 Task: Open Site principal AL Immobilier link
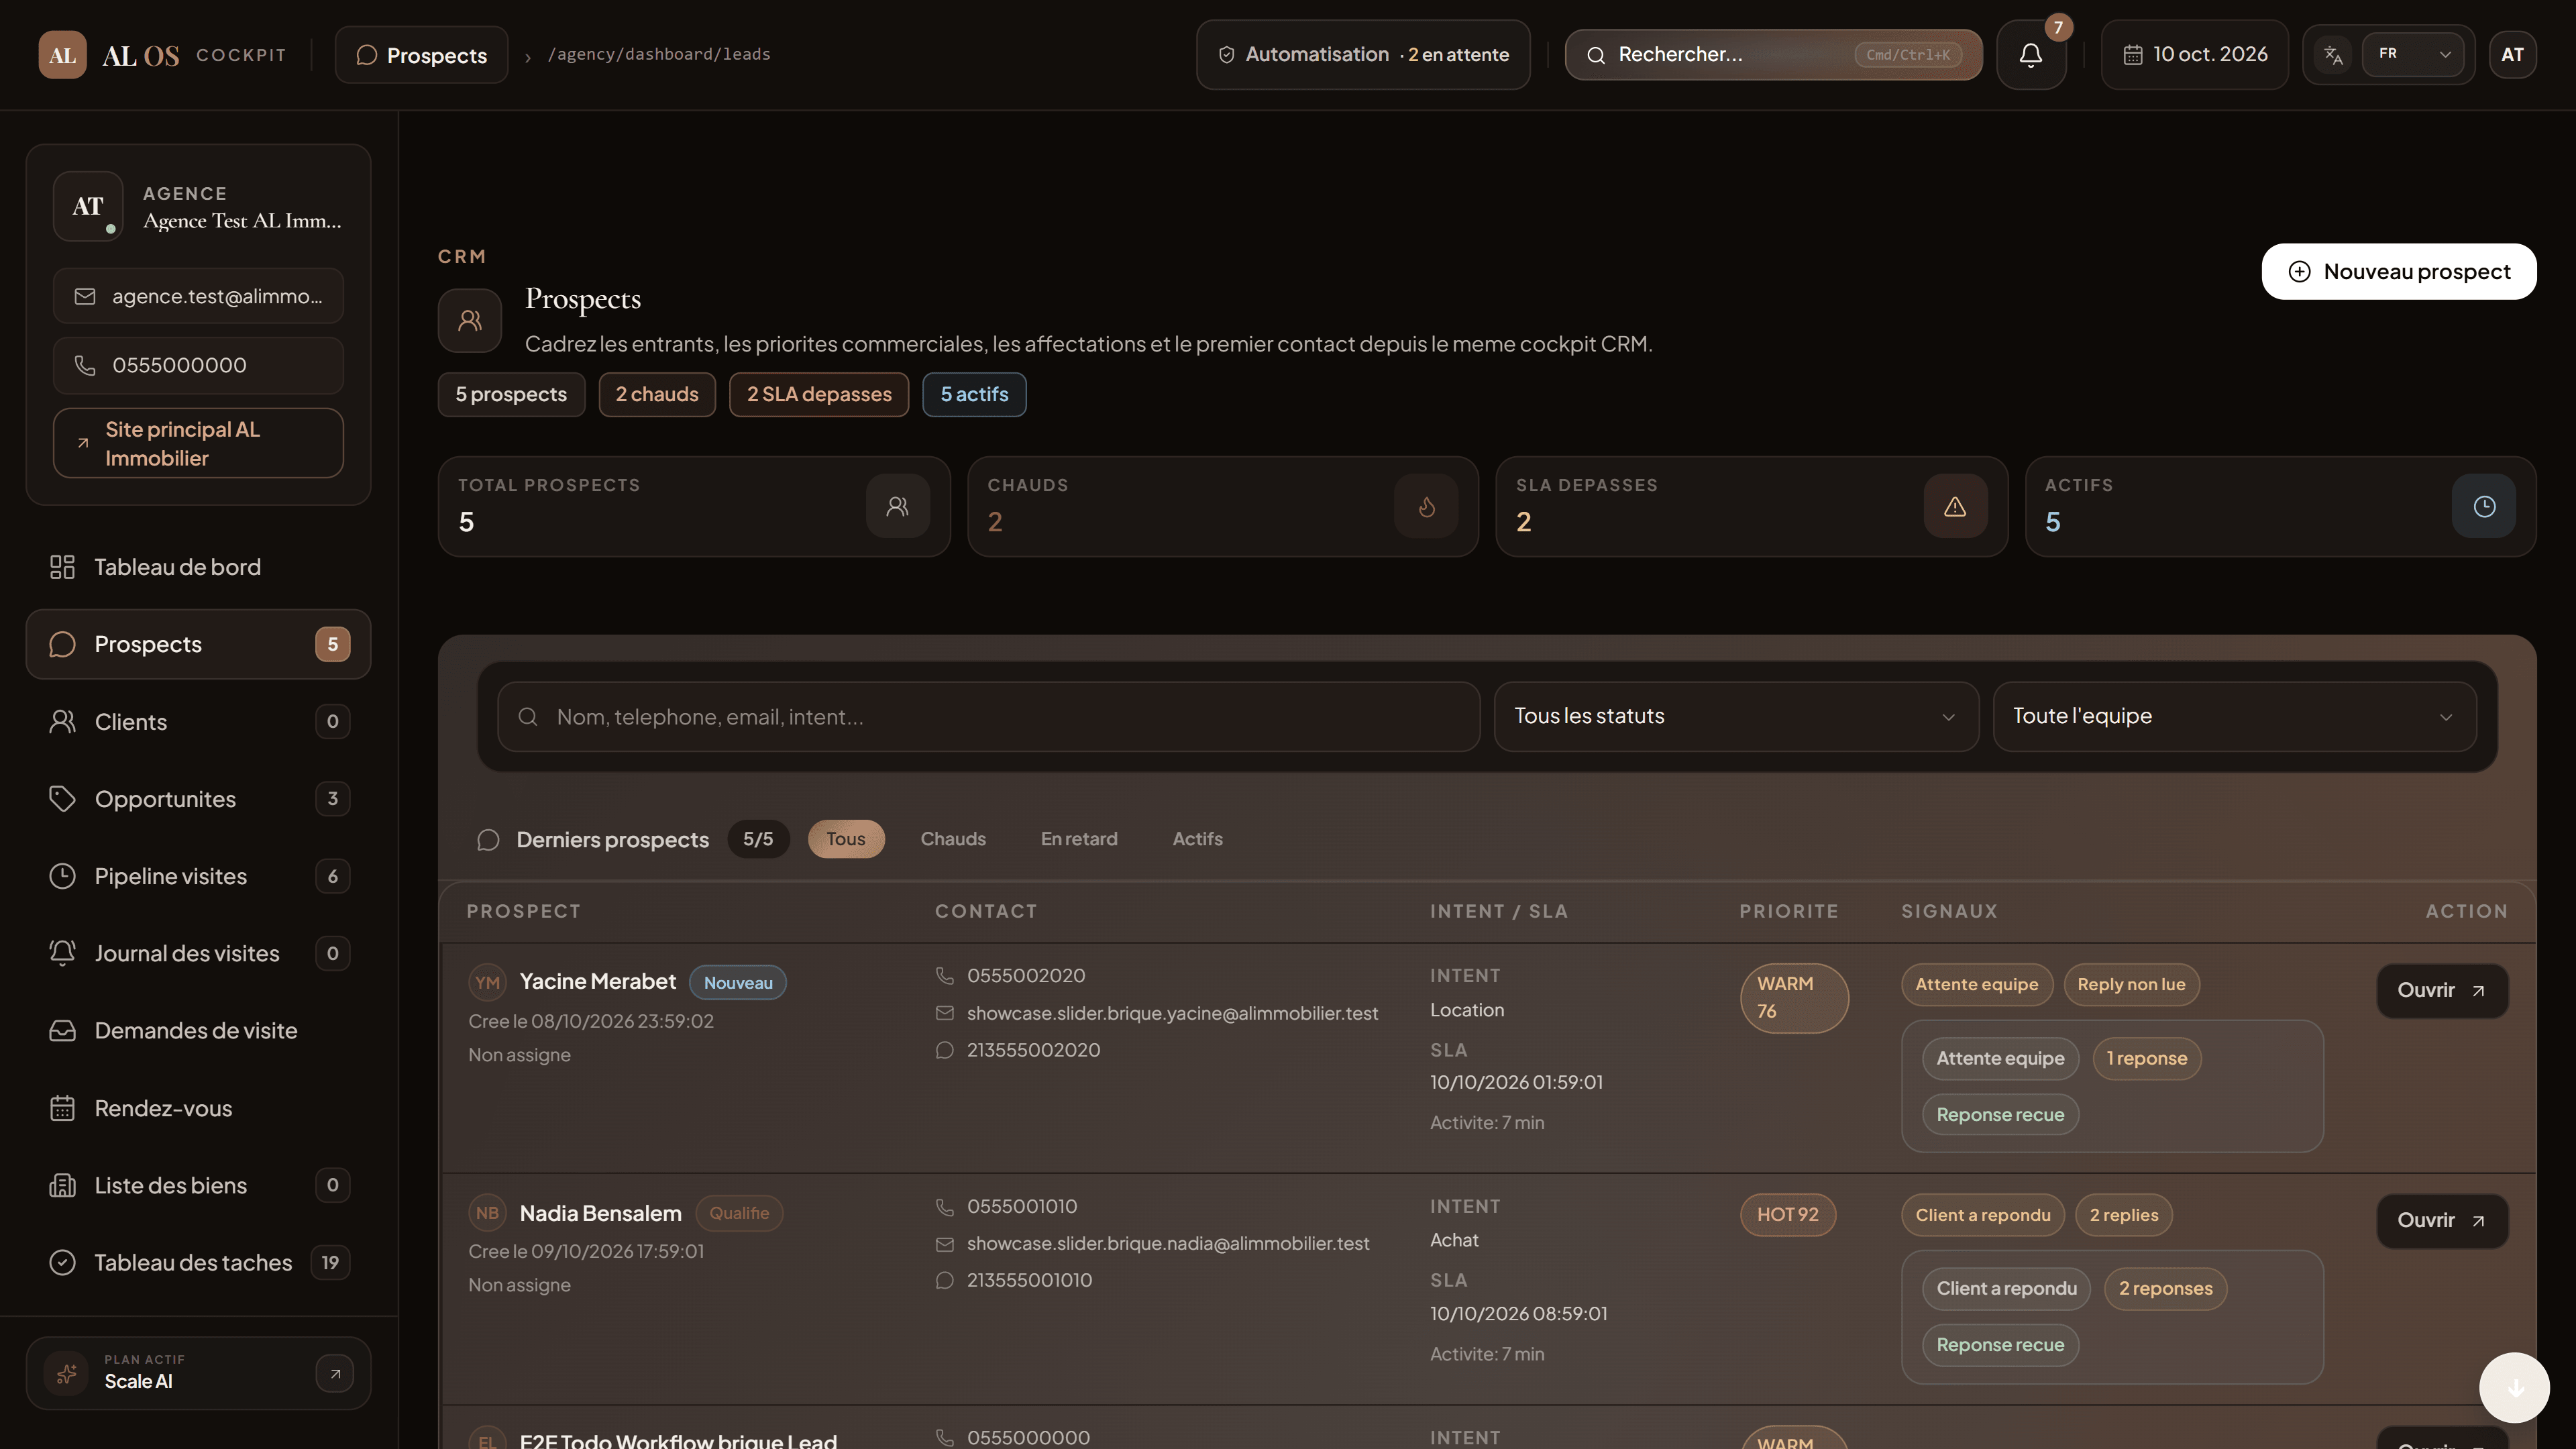198,443
